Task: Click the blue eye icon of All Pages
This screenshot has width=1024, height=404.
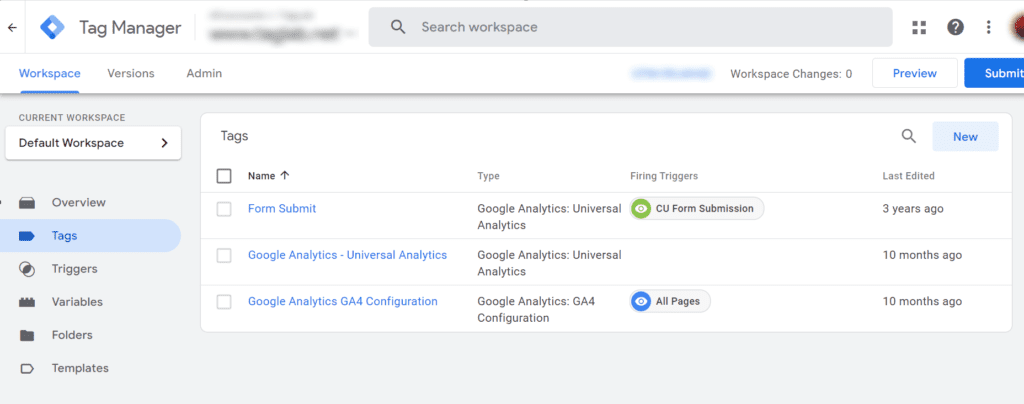Action: [641, 302]
